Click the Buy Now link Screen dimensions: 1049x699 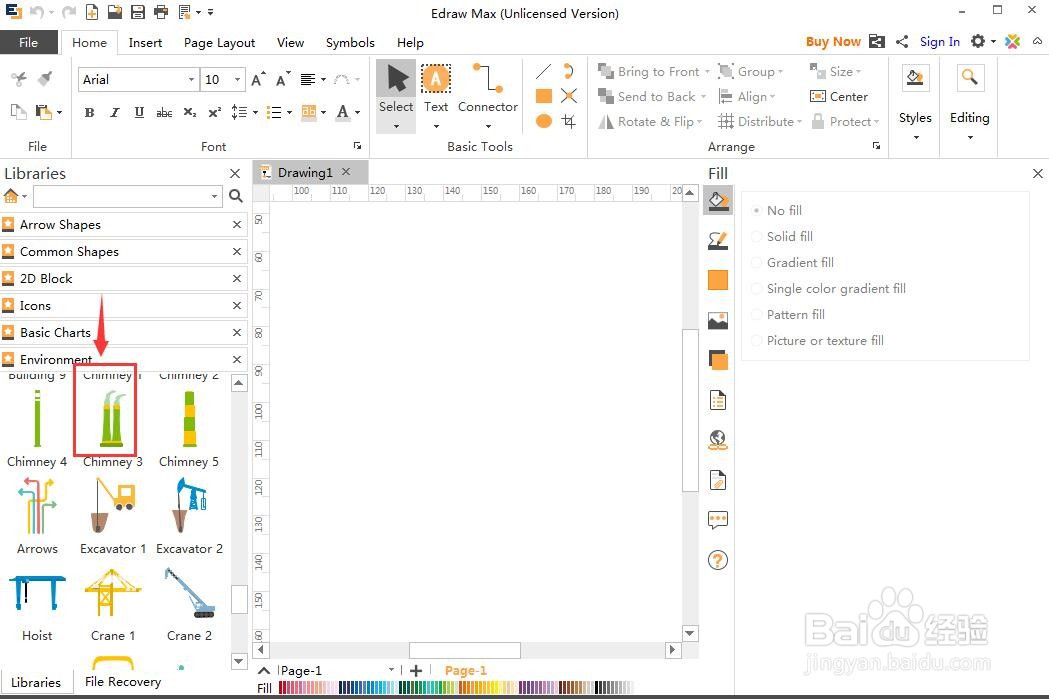click(x=833, y=41)
